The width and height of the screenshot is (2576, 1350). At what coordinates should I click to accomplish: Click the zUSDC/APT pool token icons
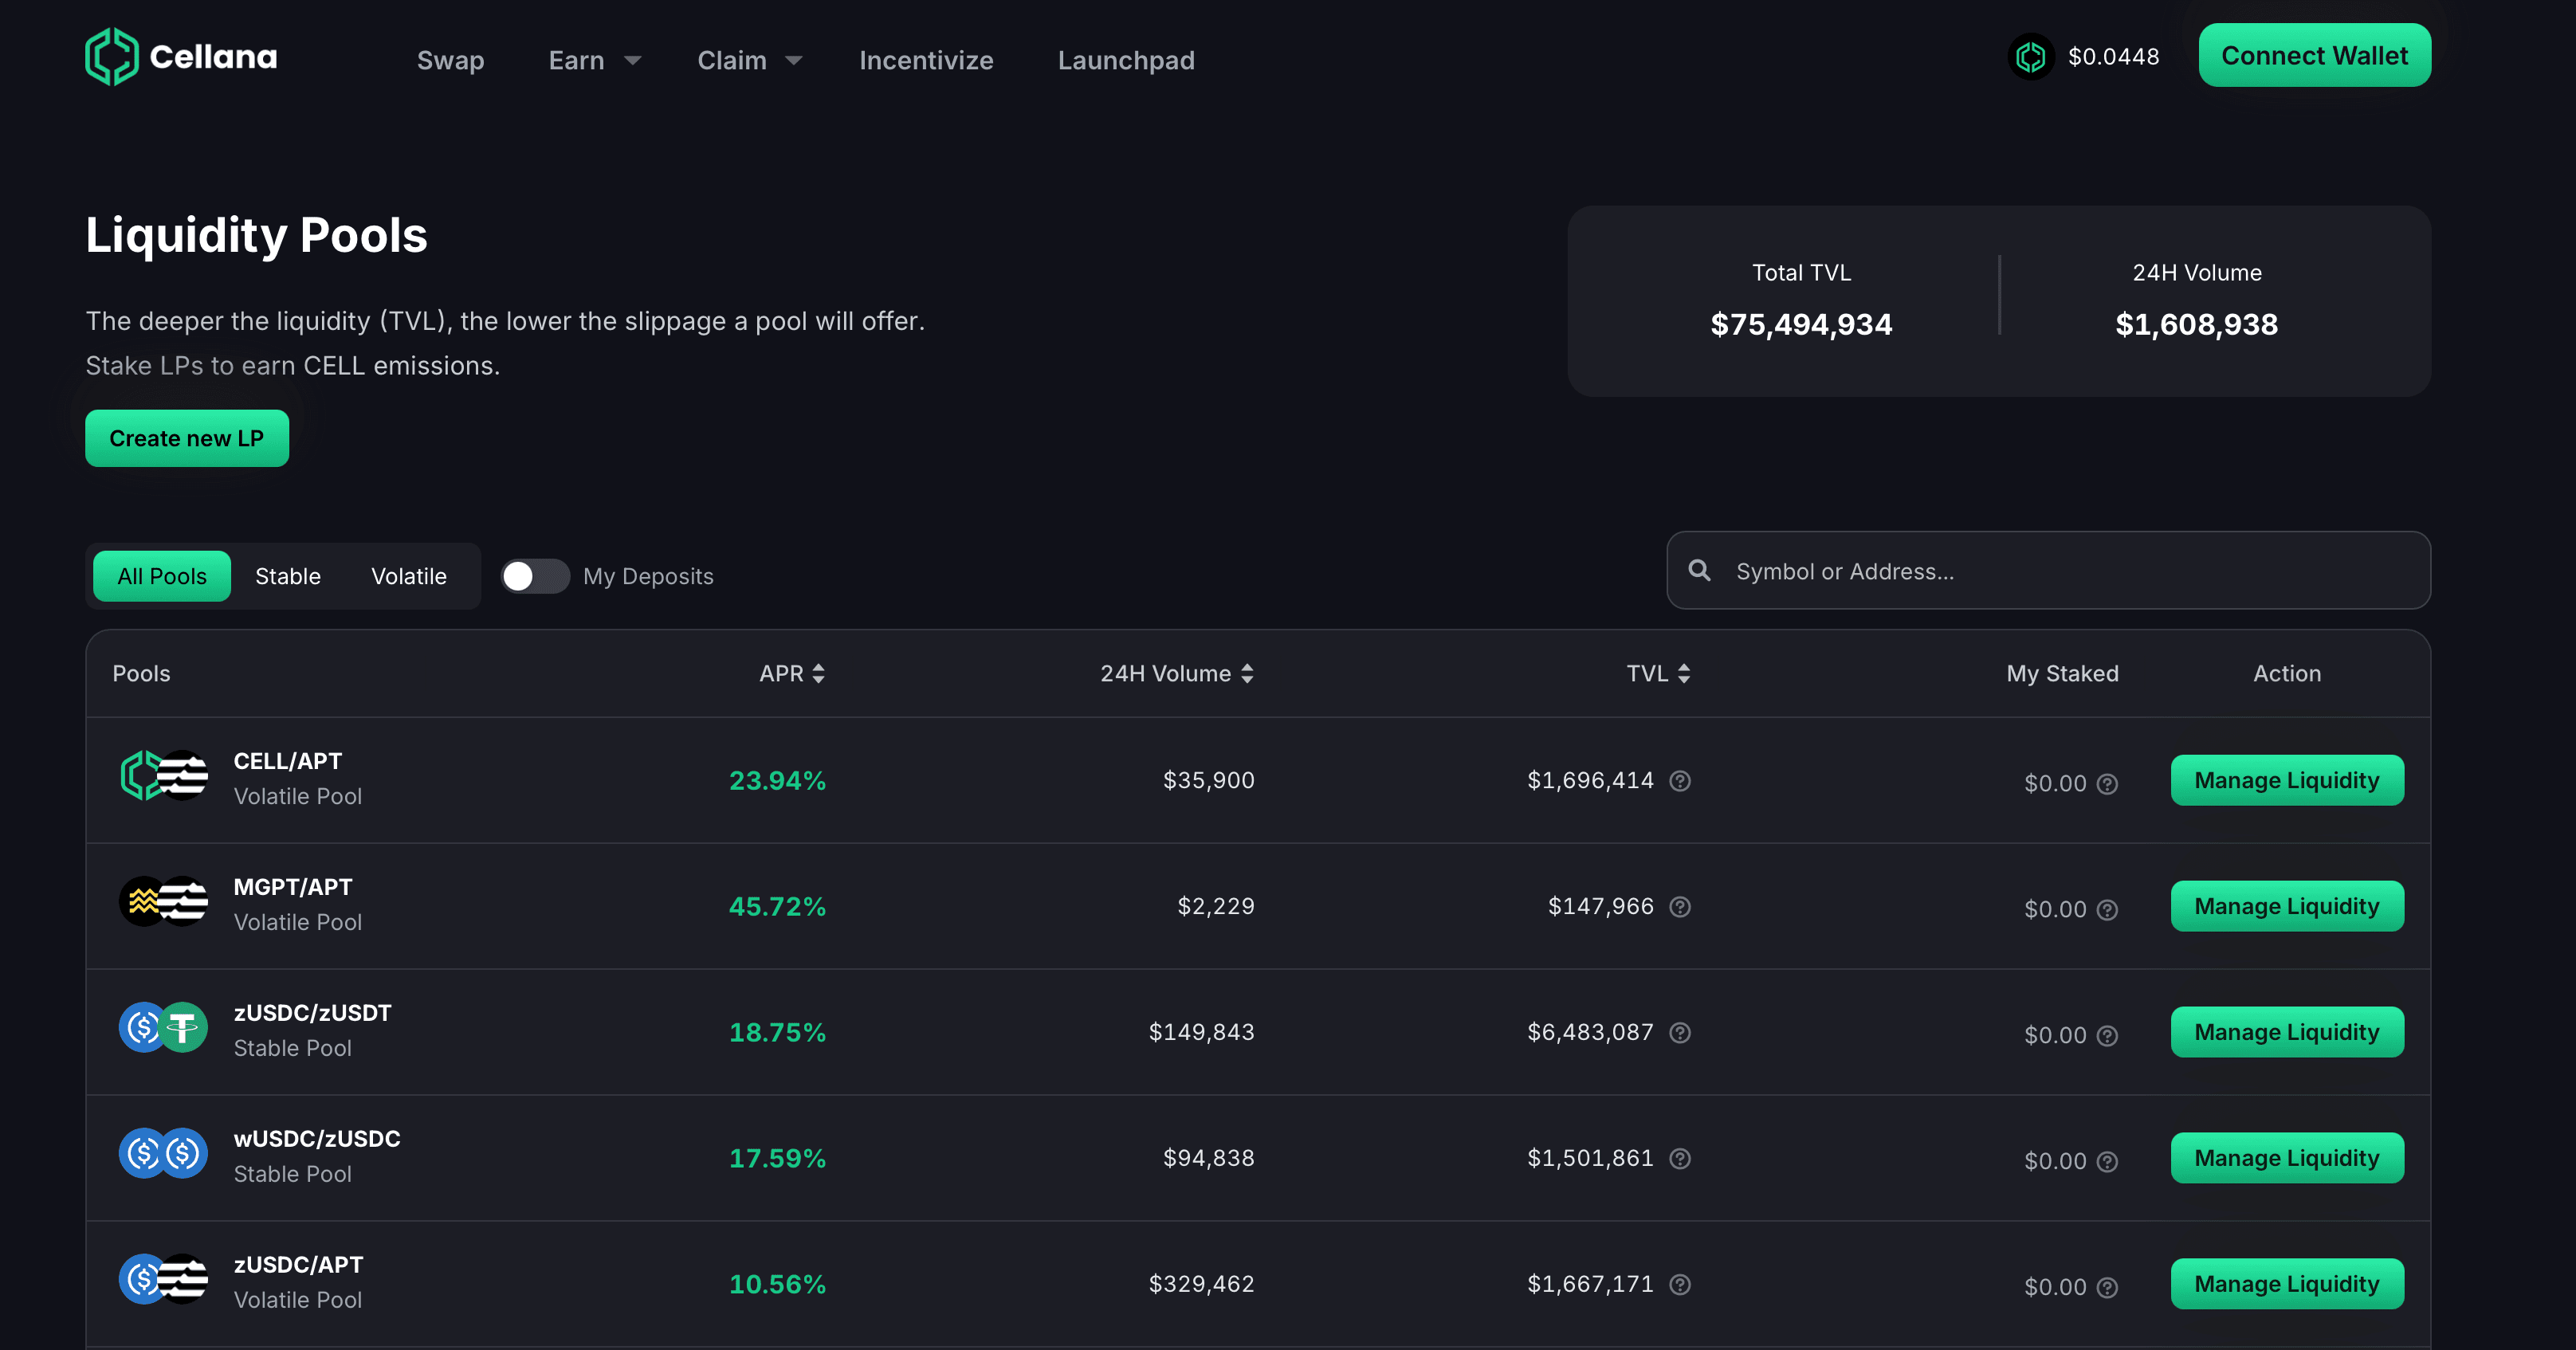pyautogui.click(x=164, y=1279)
